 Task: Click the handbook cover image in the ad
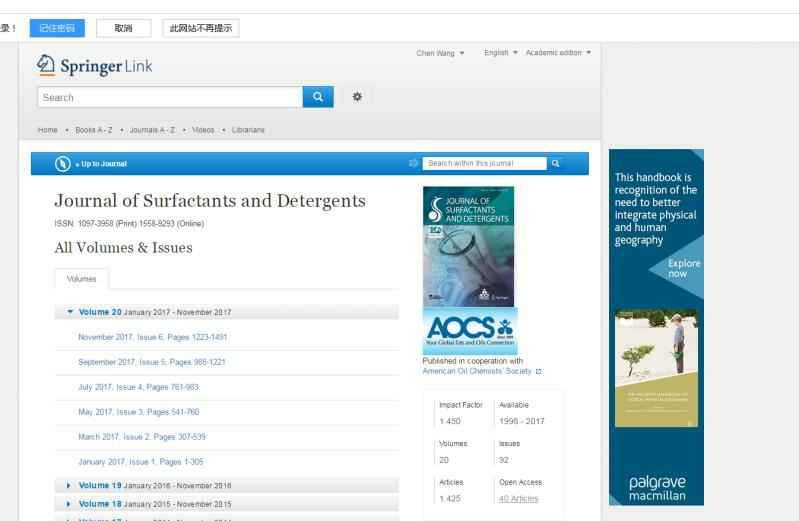pos(656,368)
